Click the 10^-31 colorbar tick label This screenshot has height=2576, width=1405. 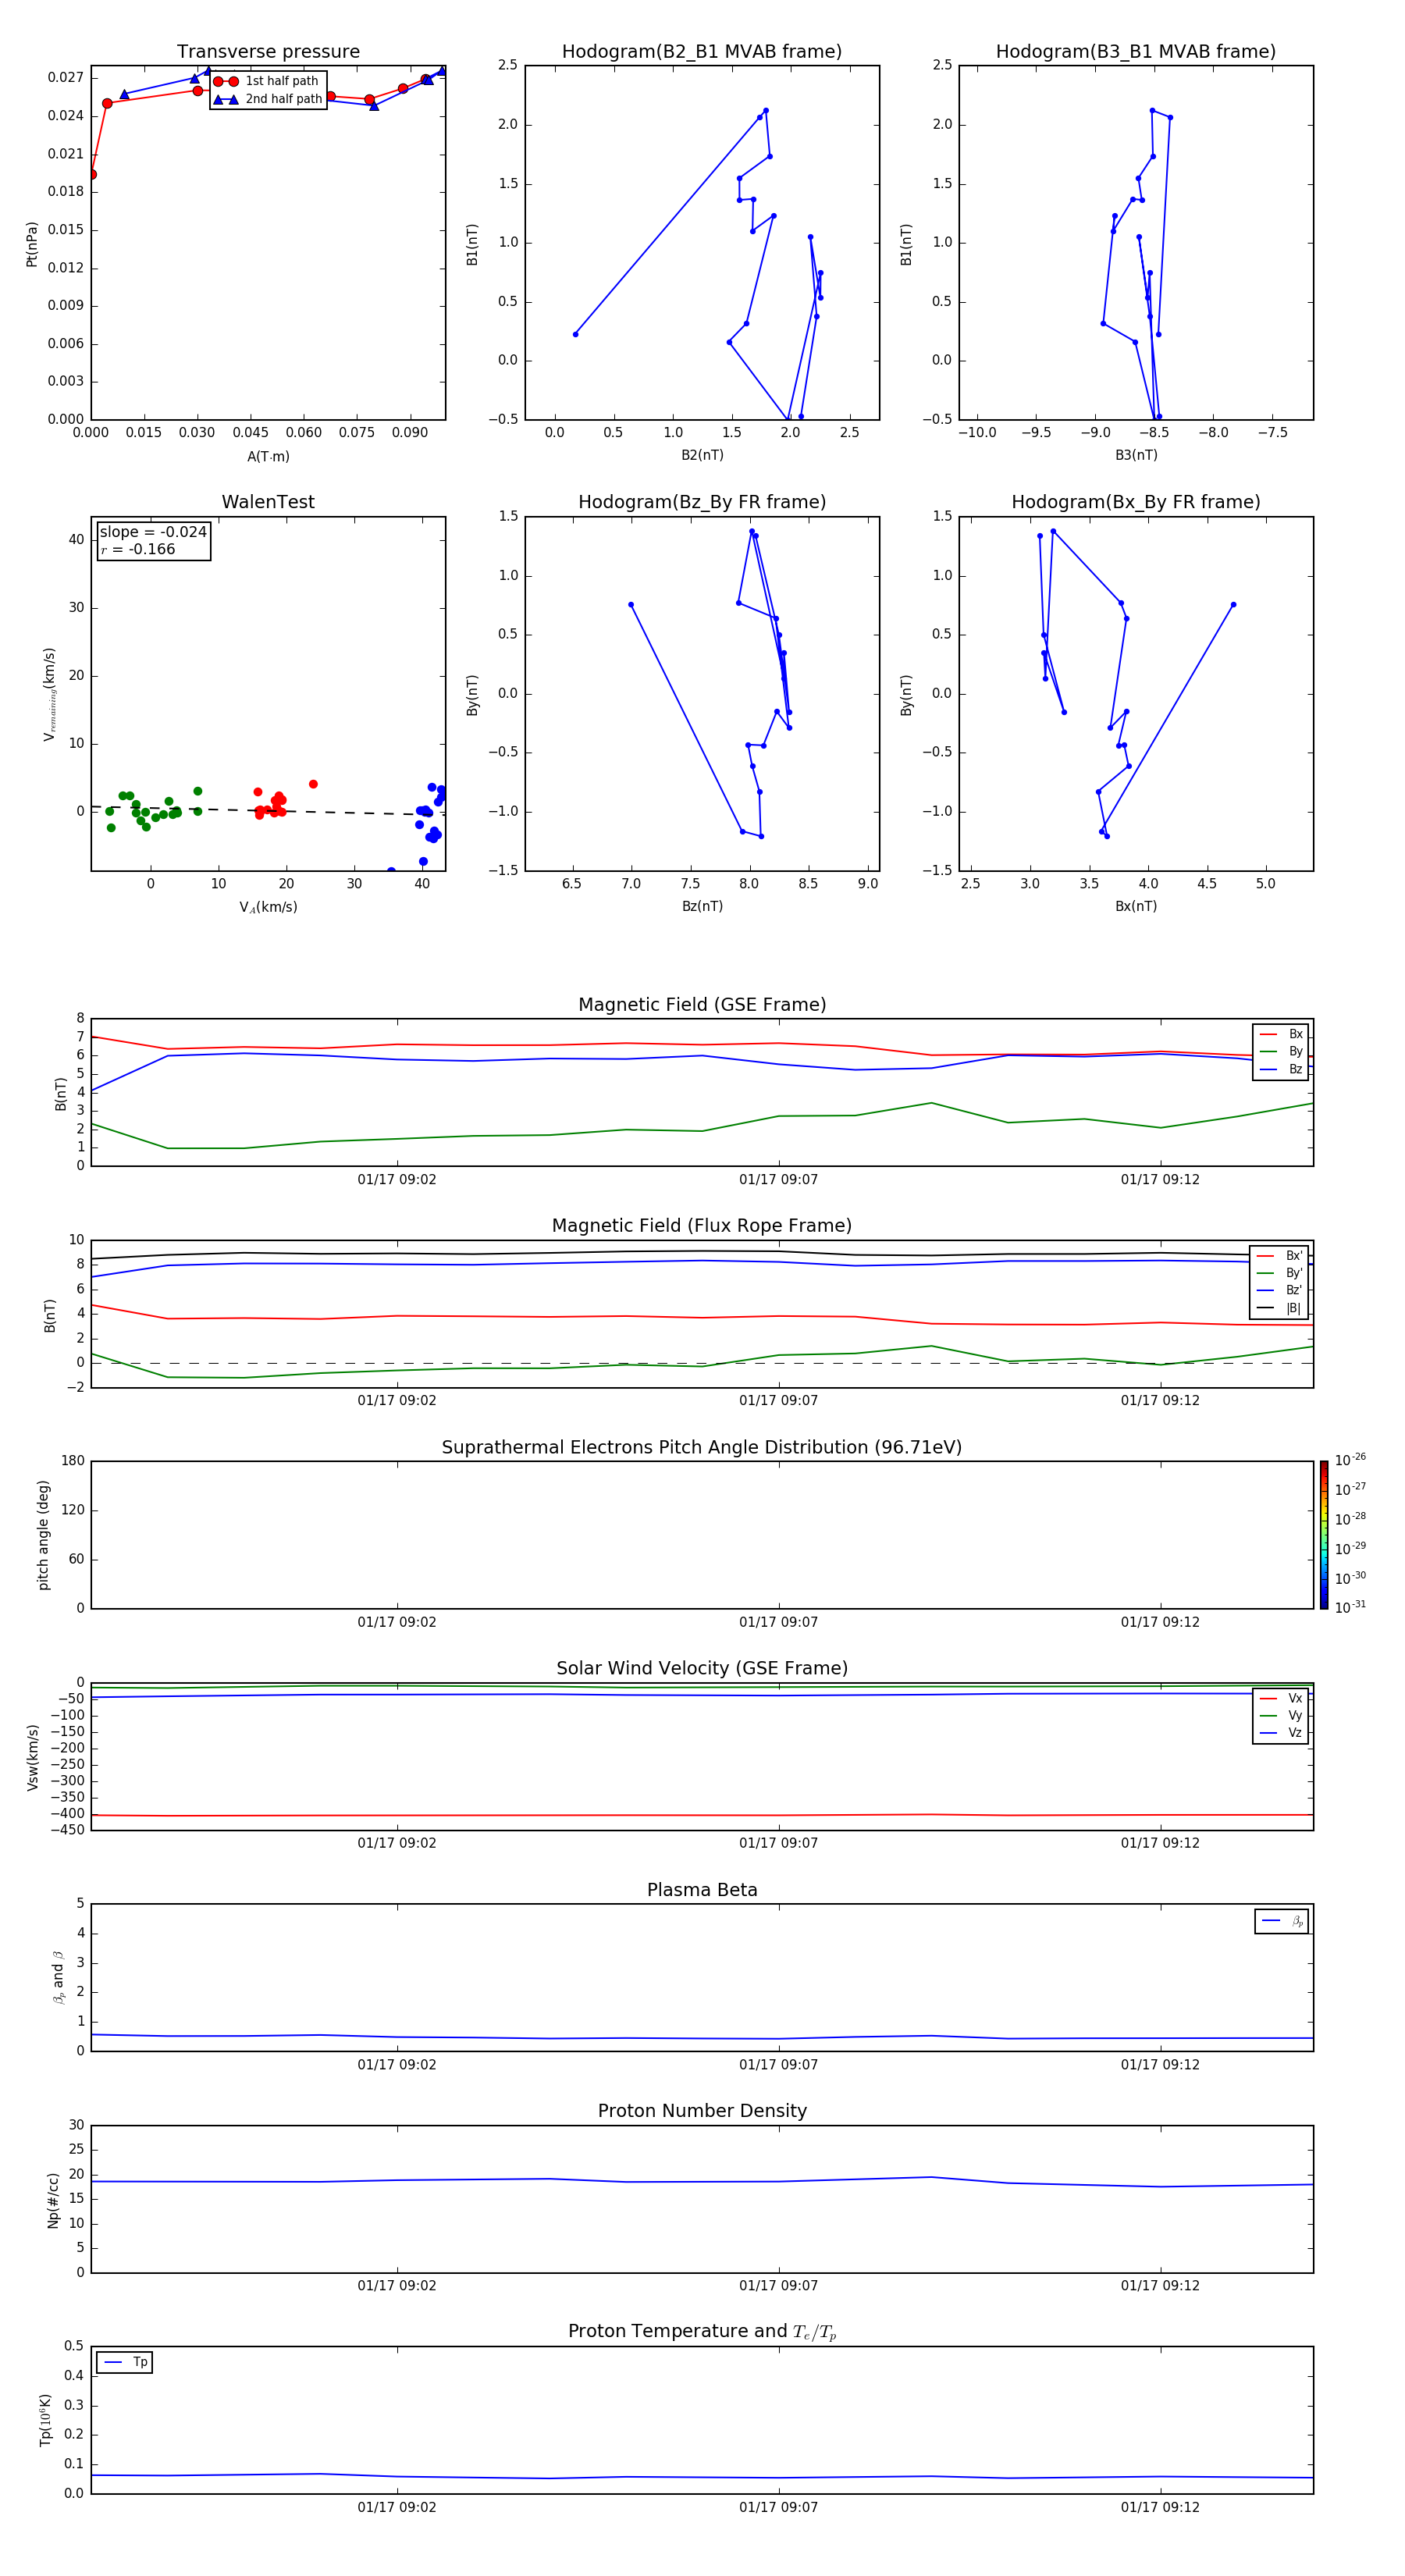tap(1350, 1607)
